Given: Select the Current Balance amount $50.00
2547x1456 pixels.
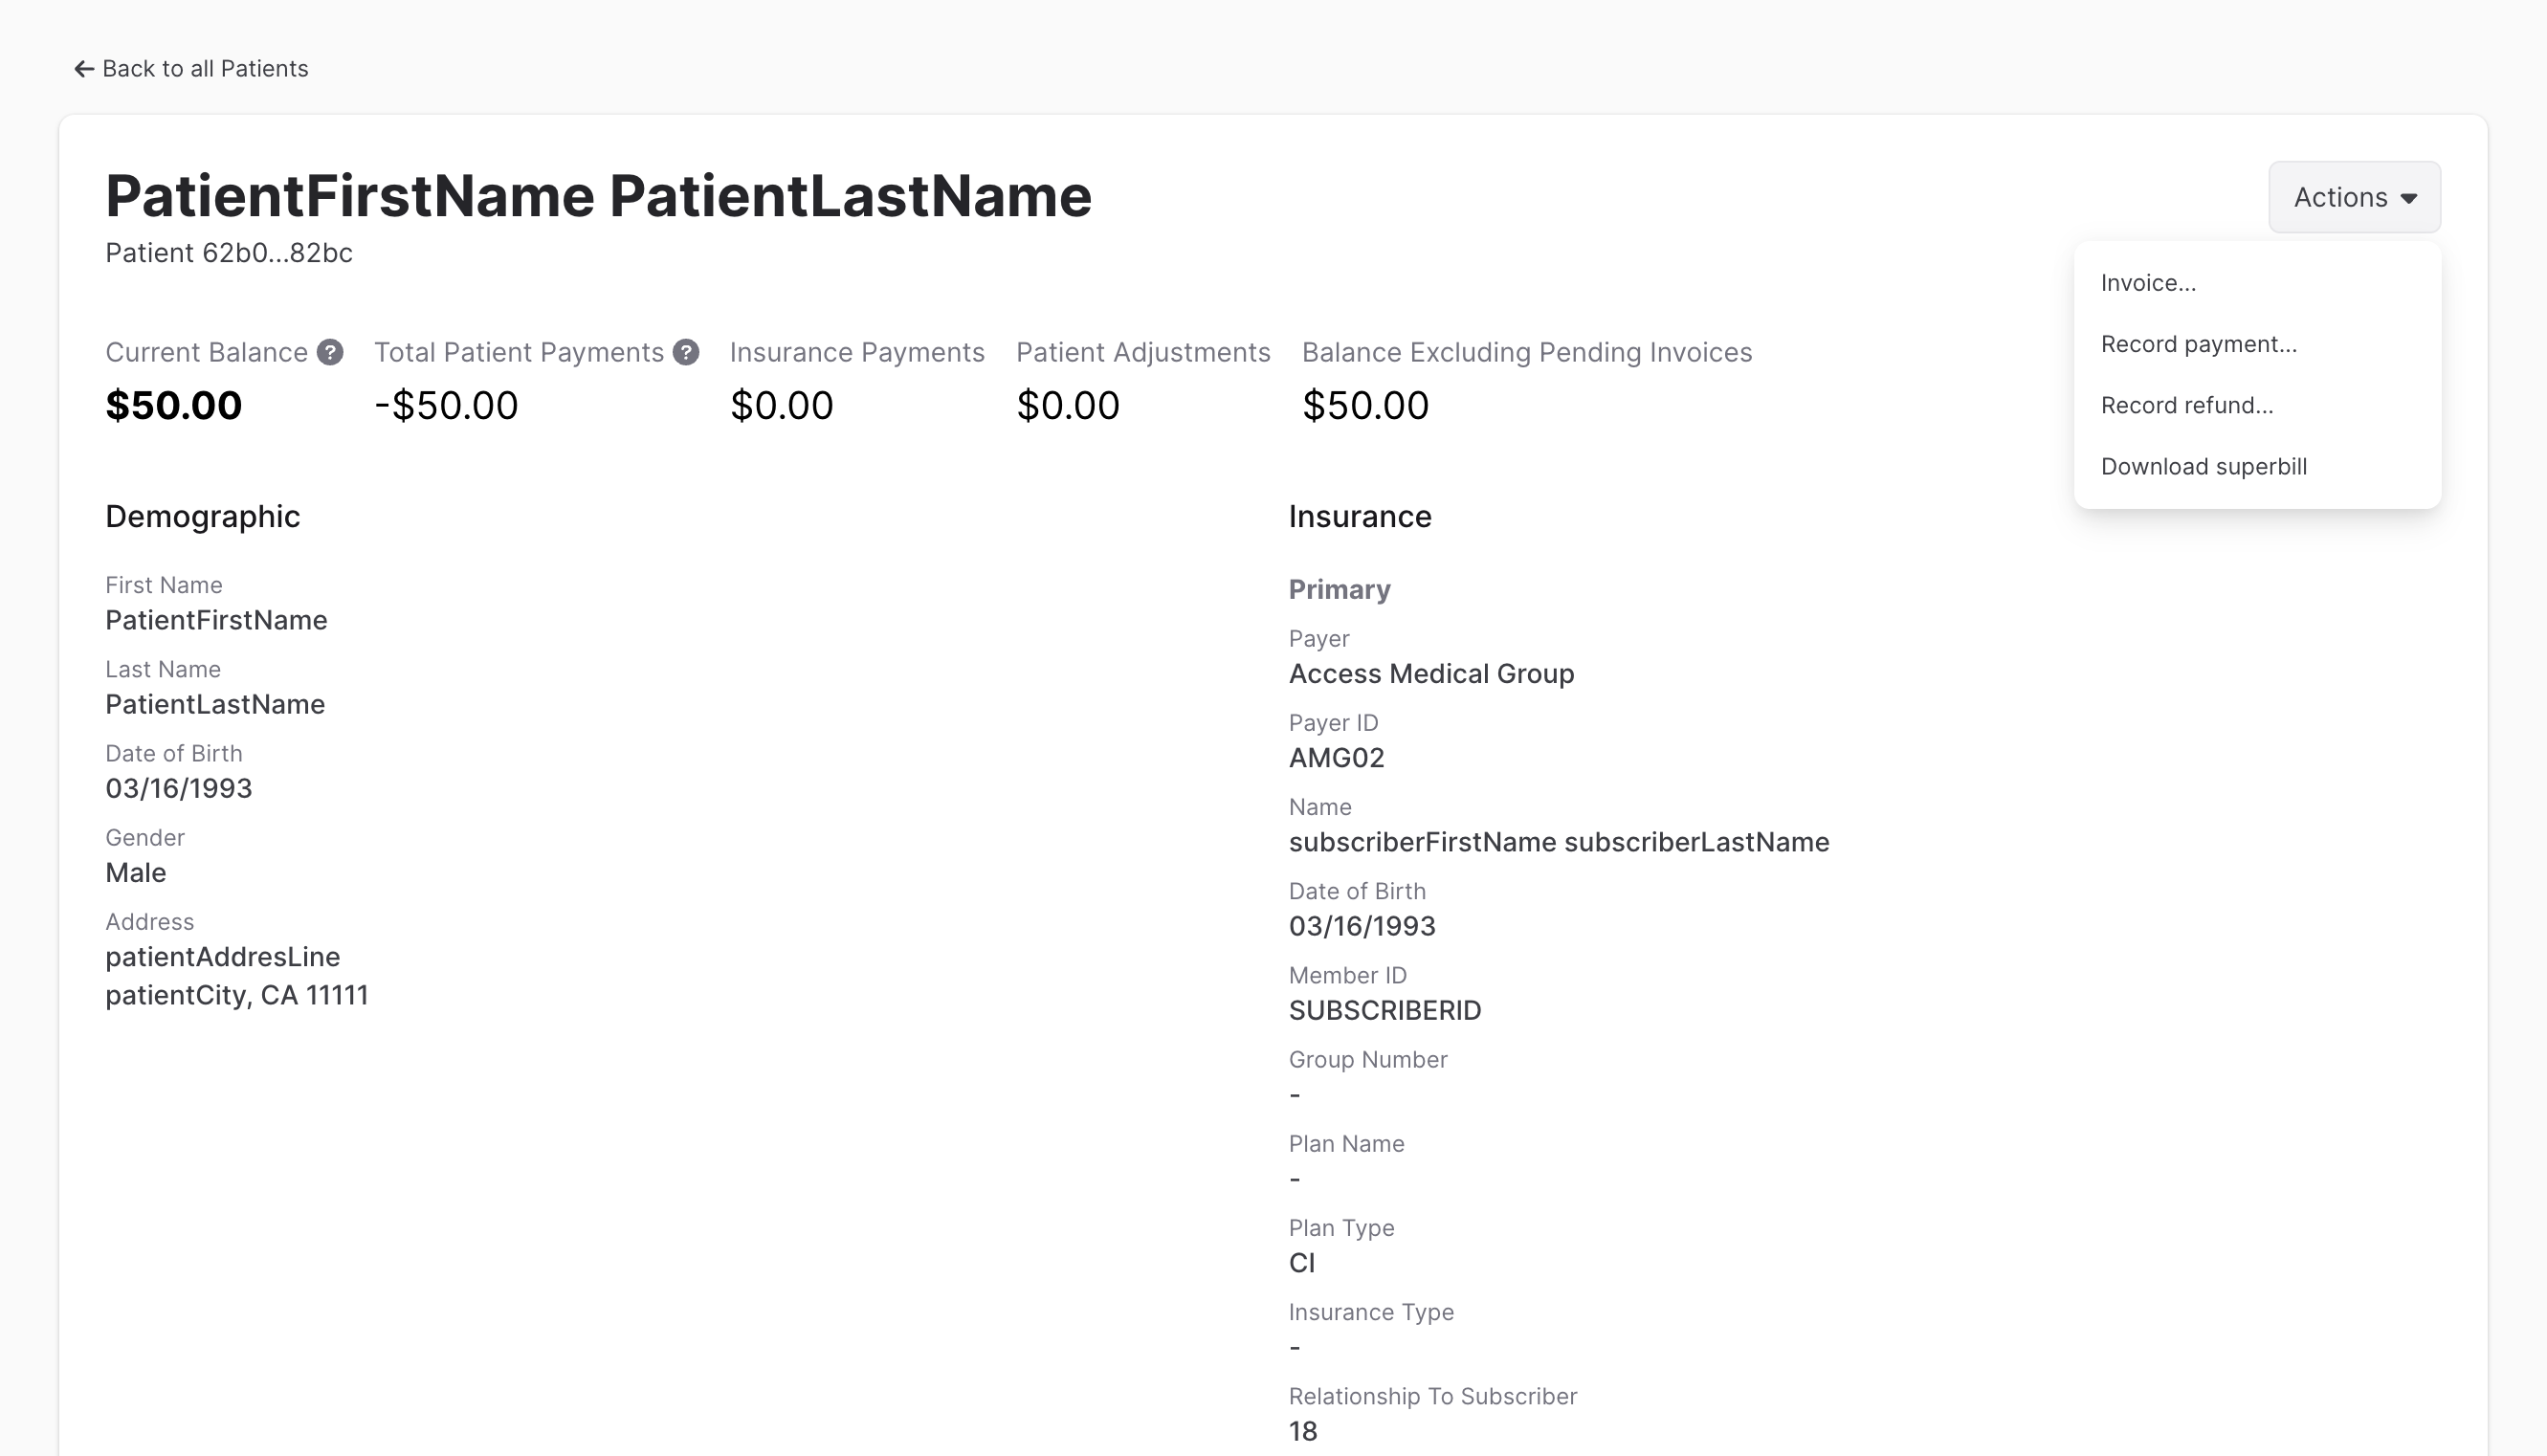Looking at the screenshot, I should [x=173, y=405].
